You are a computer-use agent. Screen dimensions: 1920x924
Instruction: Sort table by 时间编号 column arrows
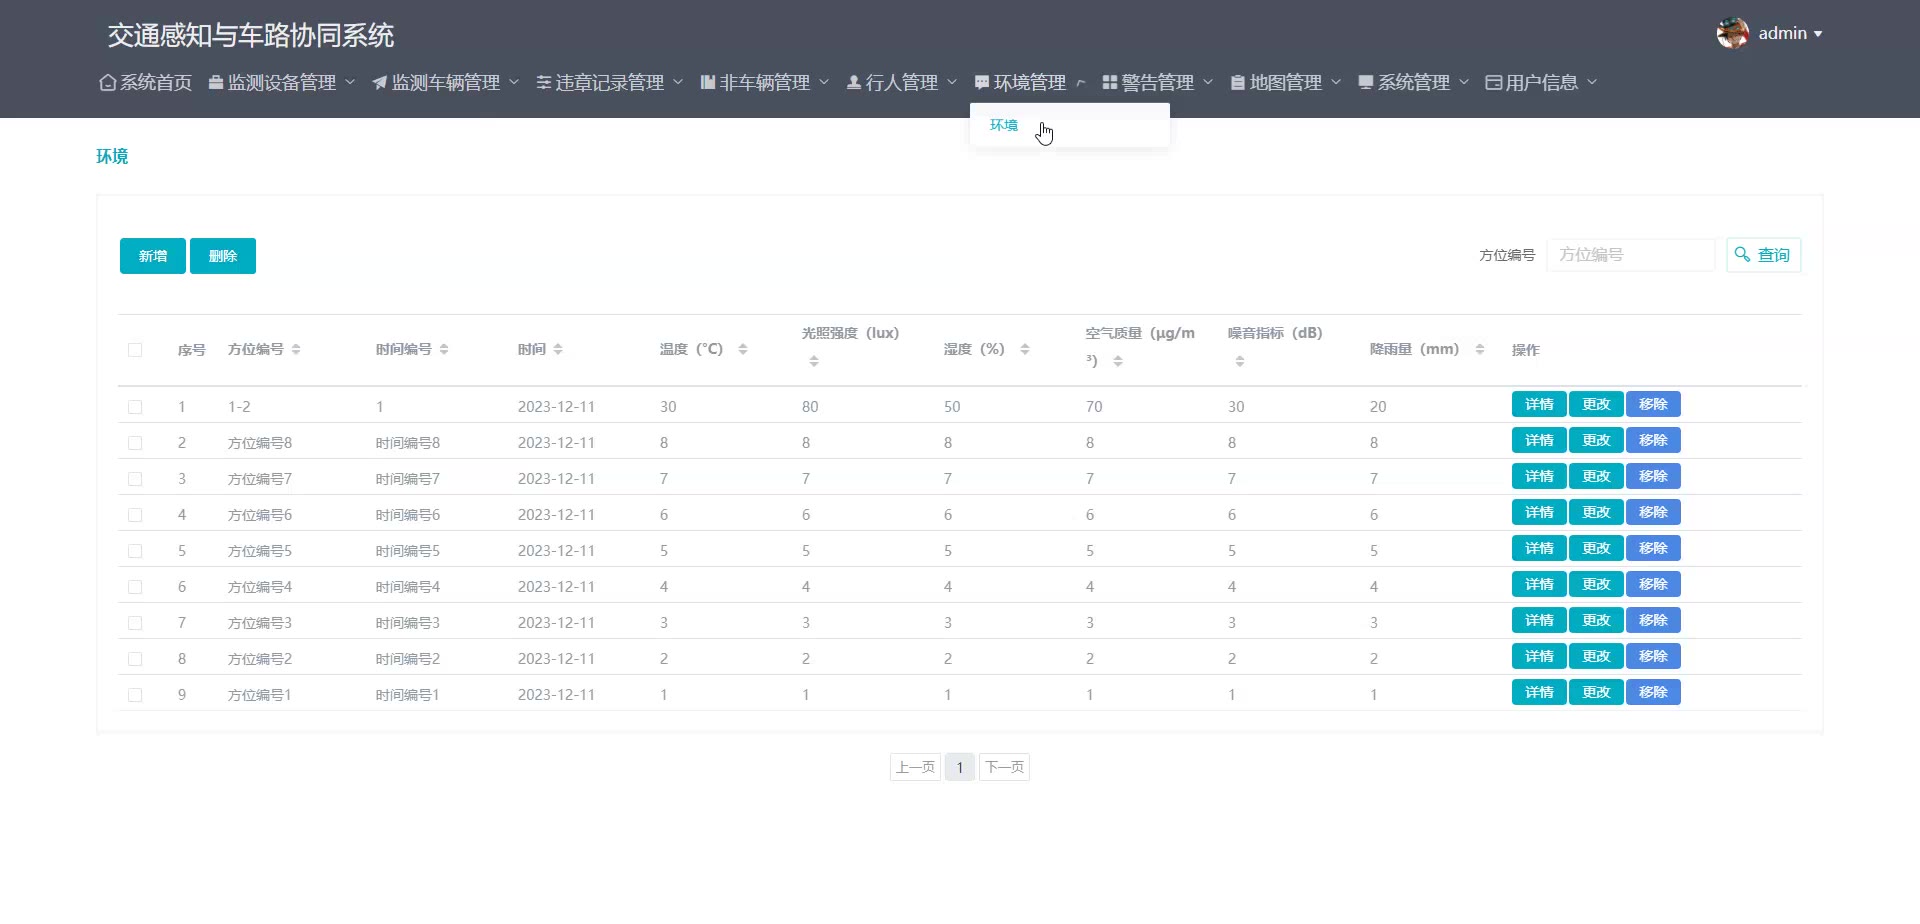[444, 349]
